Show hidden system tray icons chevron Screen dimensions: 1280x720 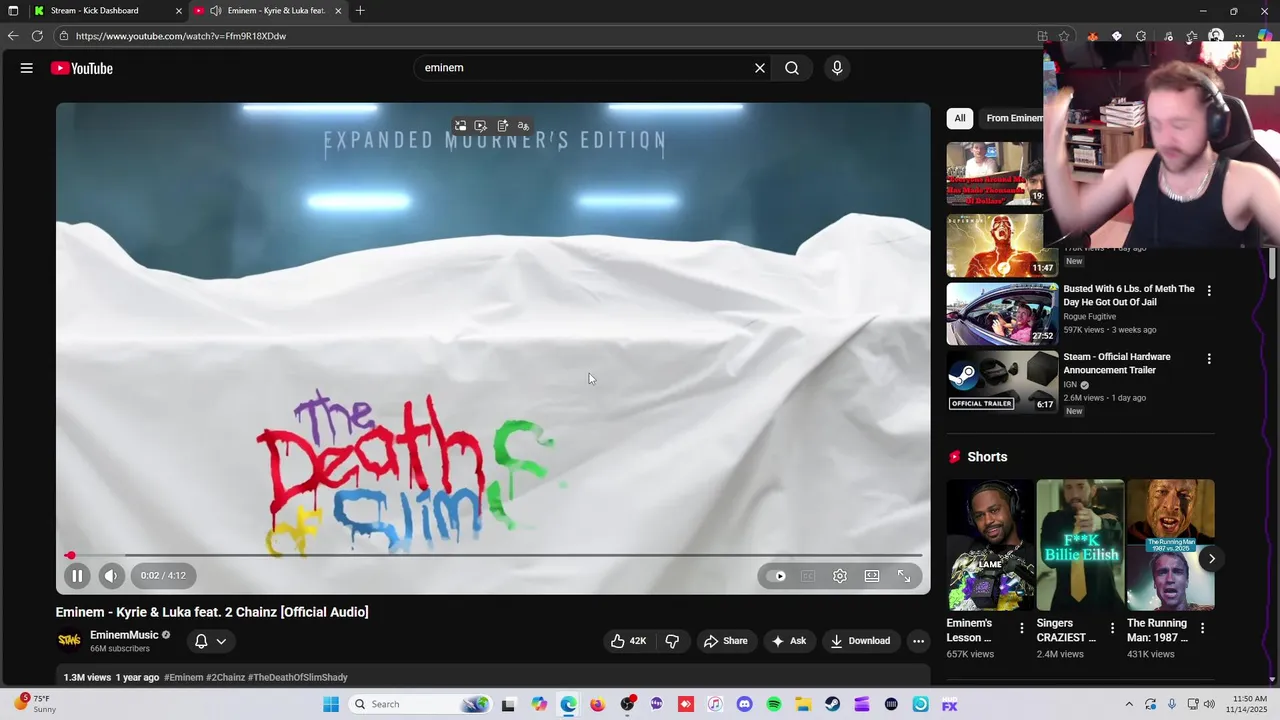tap(1129, 704)
